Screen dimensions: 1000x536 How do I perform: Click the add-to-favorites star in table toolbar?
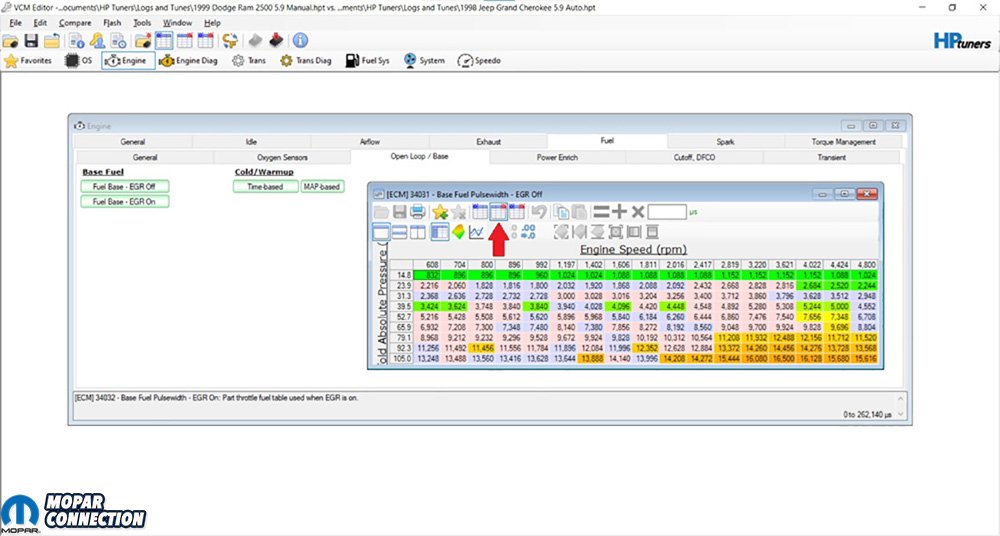440,212
